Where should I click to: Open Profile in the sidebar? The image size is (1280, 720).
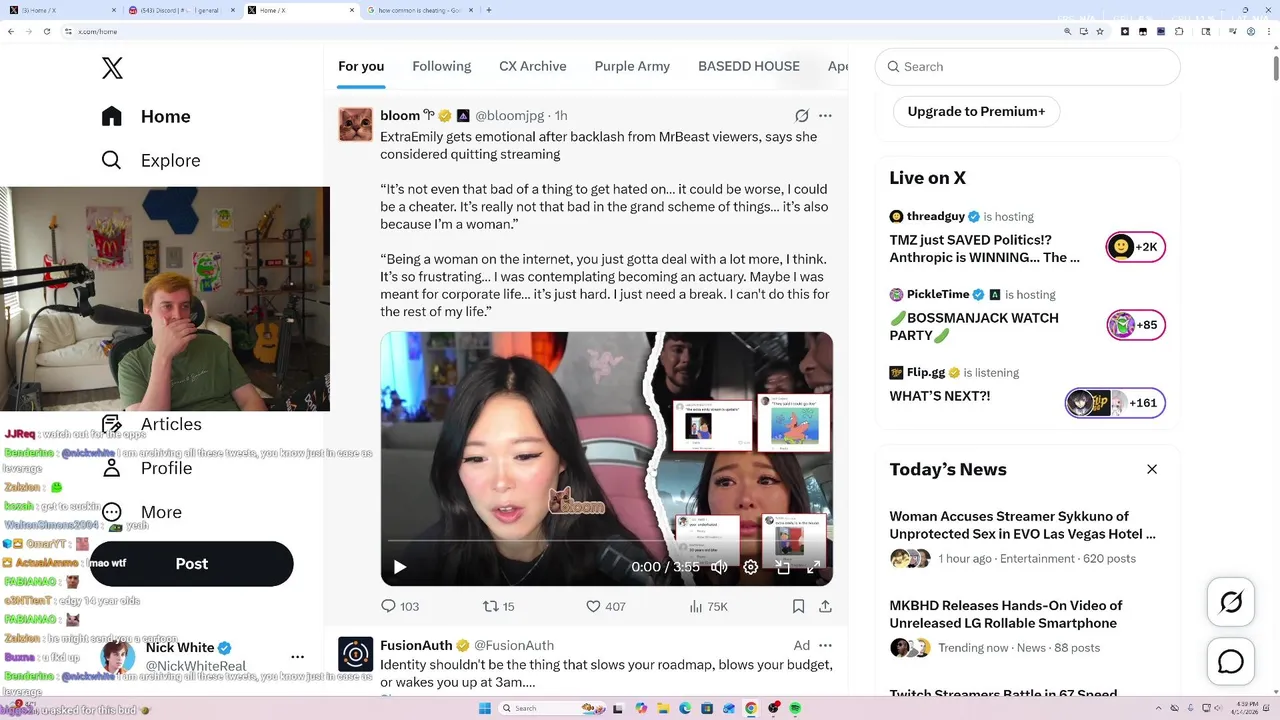[x=147, y=468]
